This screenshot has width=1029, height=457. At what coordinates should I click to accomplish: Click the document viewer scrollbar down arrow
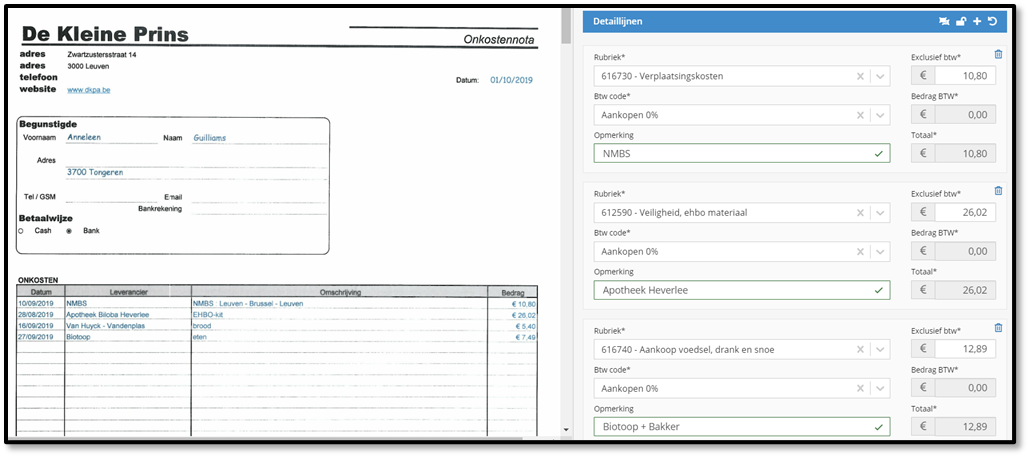[566, 431]
